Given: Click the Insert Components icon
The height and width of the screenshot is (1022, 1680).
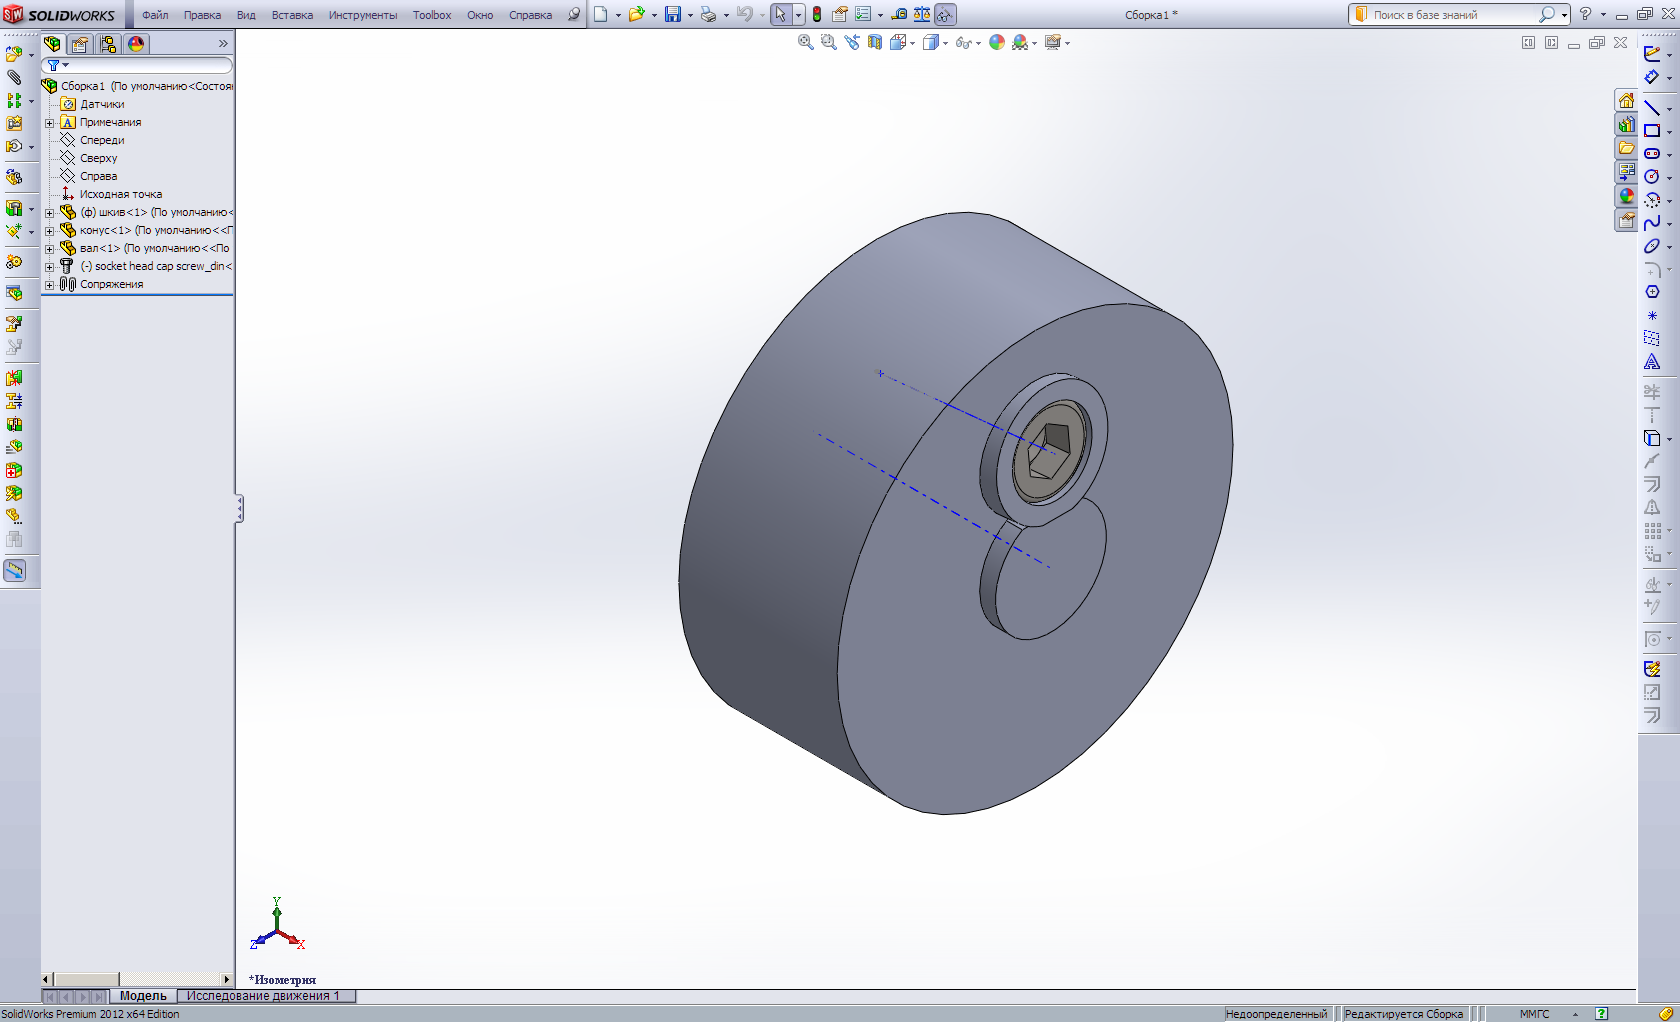Looking at the screenshot, I should coord(13,53).
